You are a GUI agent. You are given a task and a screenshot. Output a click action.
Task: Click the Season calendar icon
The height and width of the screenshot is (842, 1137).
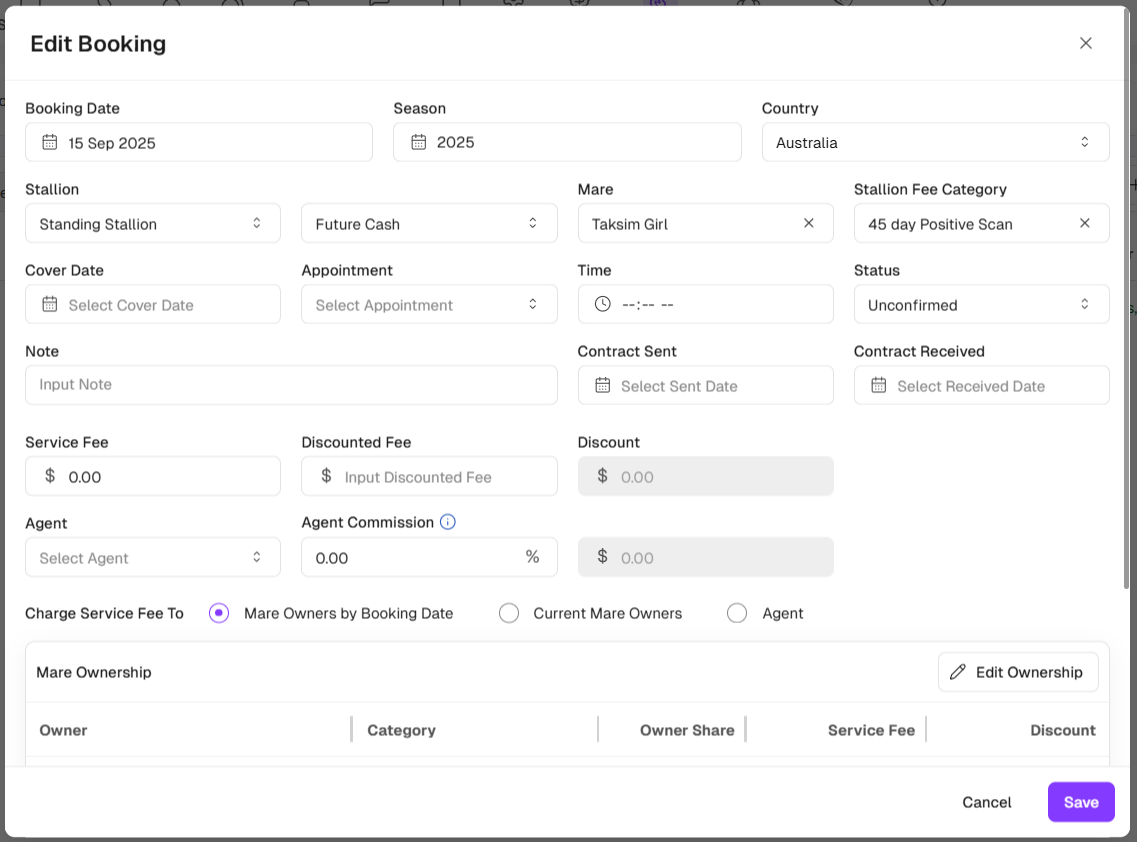(x=418, y=142)
